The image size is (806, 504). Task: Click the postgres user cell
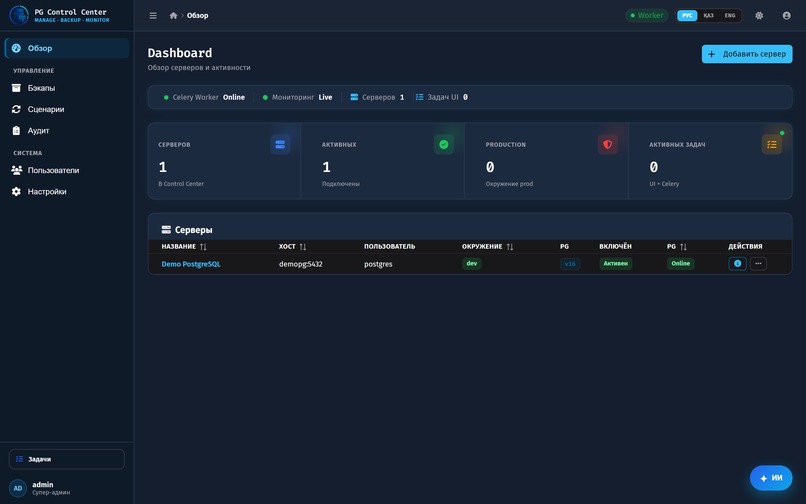click(x=378, y=264)
